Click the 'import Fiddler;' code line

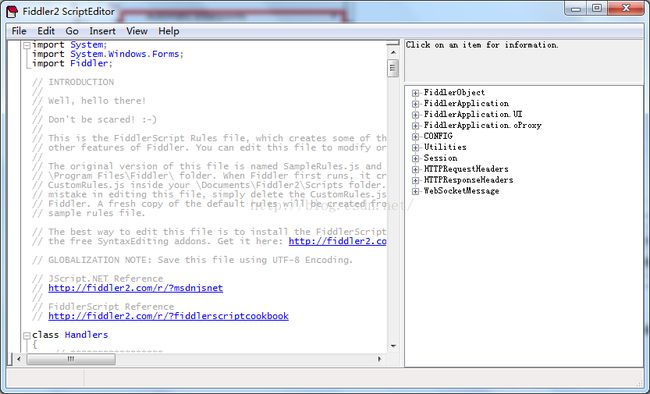72,63
